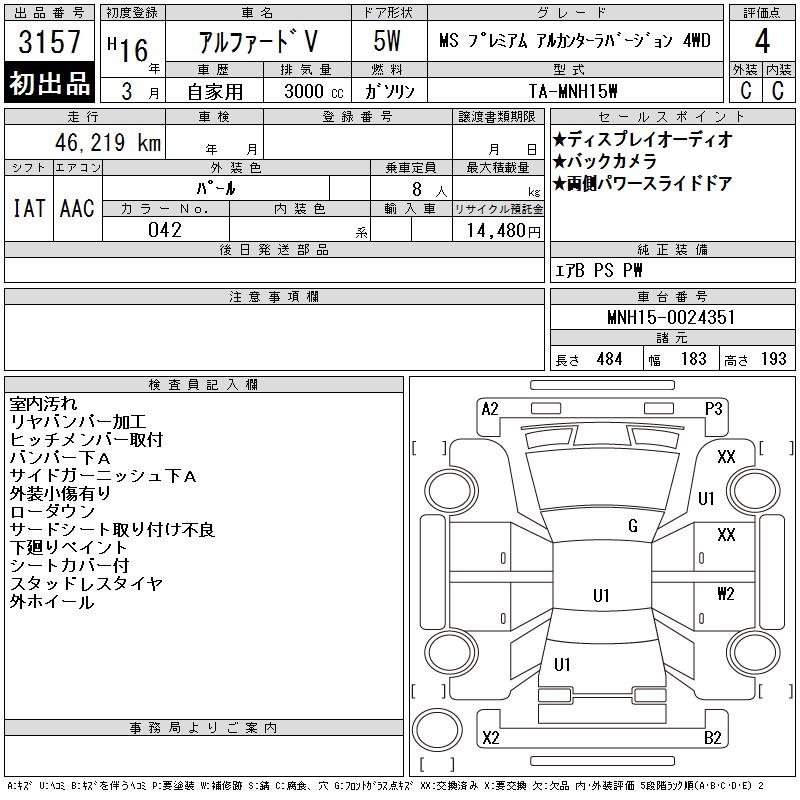The height and width of the screenshot is (800, 800).
Task: Select the G windshield damage mark
Action: click(633, 526)
